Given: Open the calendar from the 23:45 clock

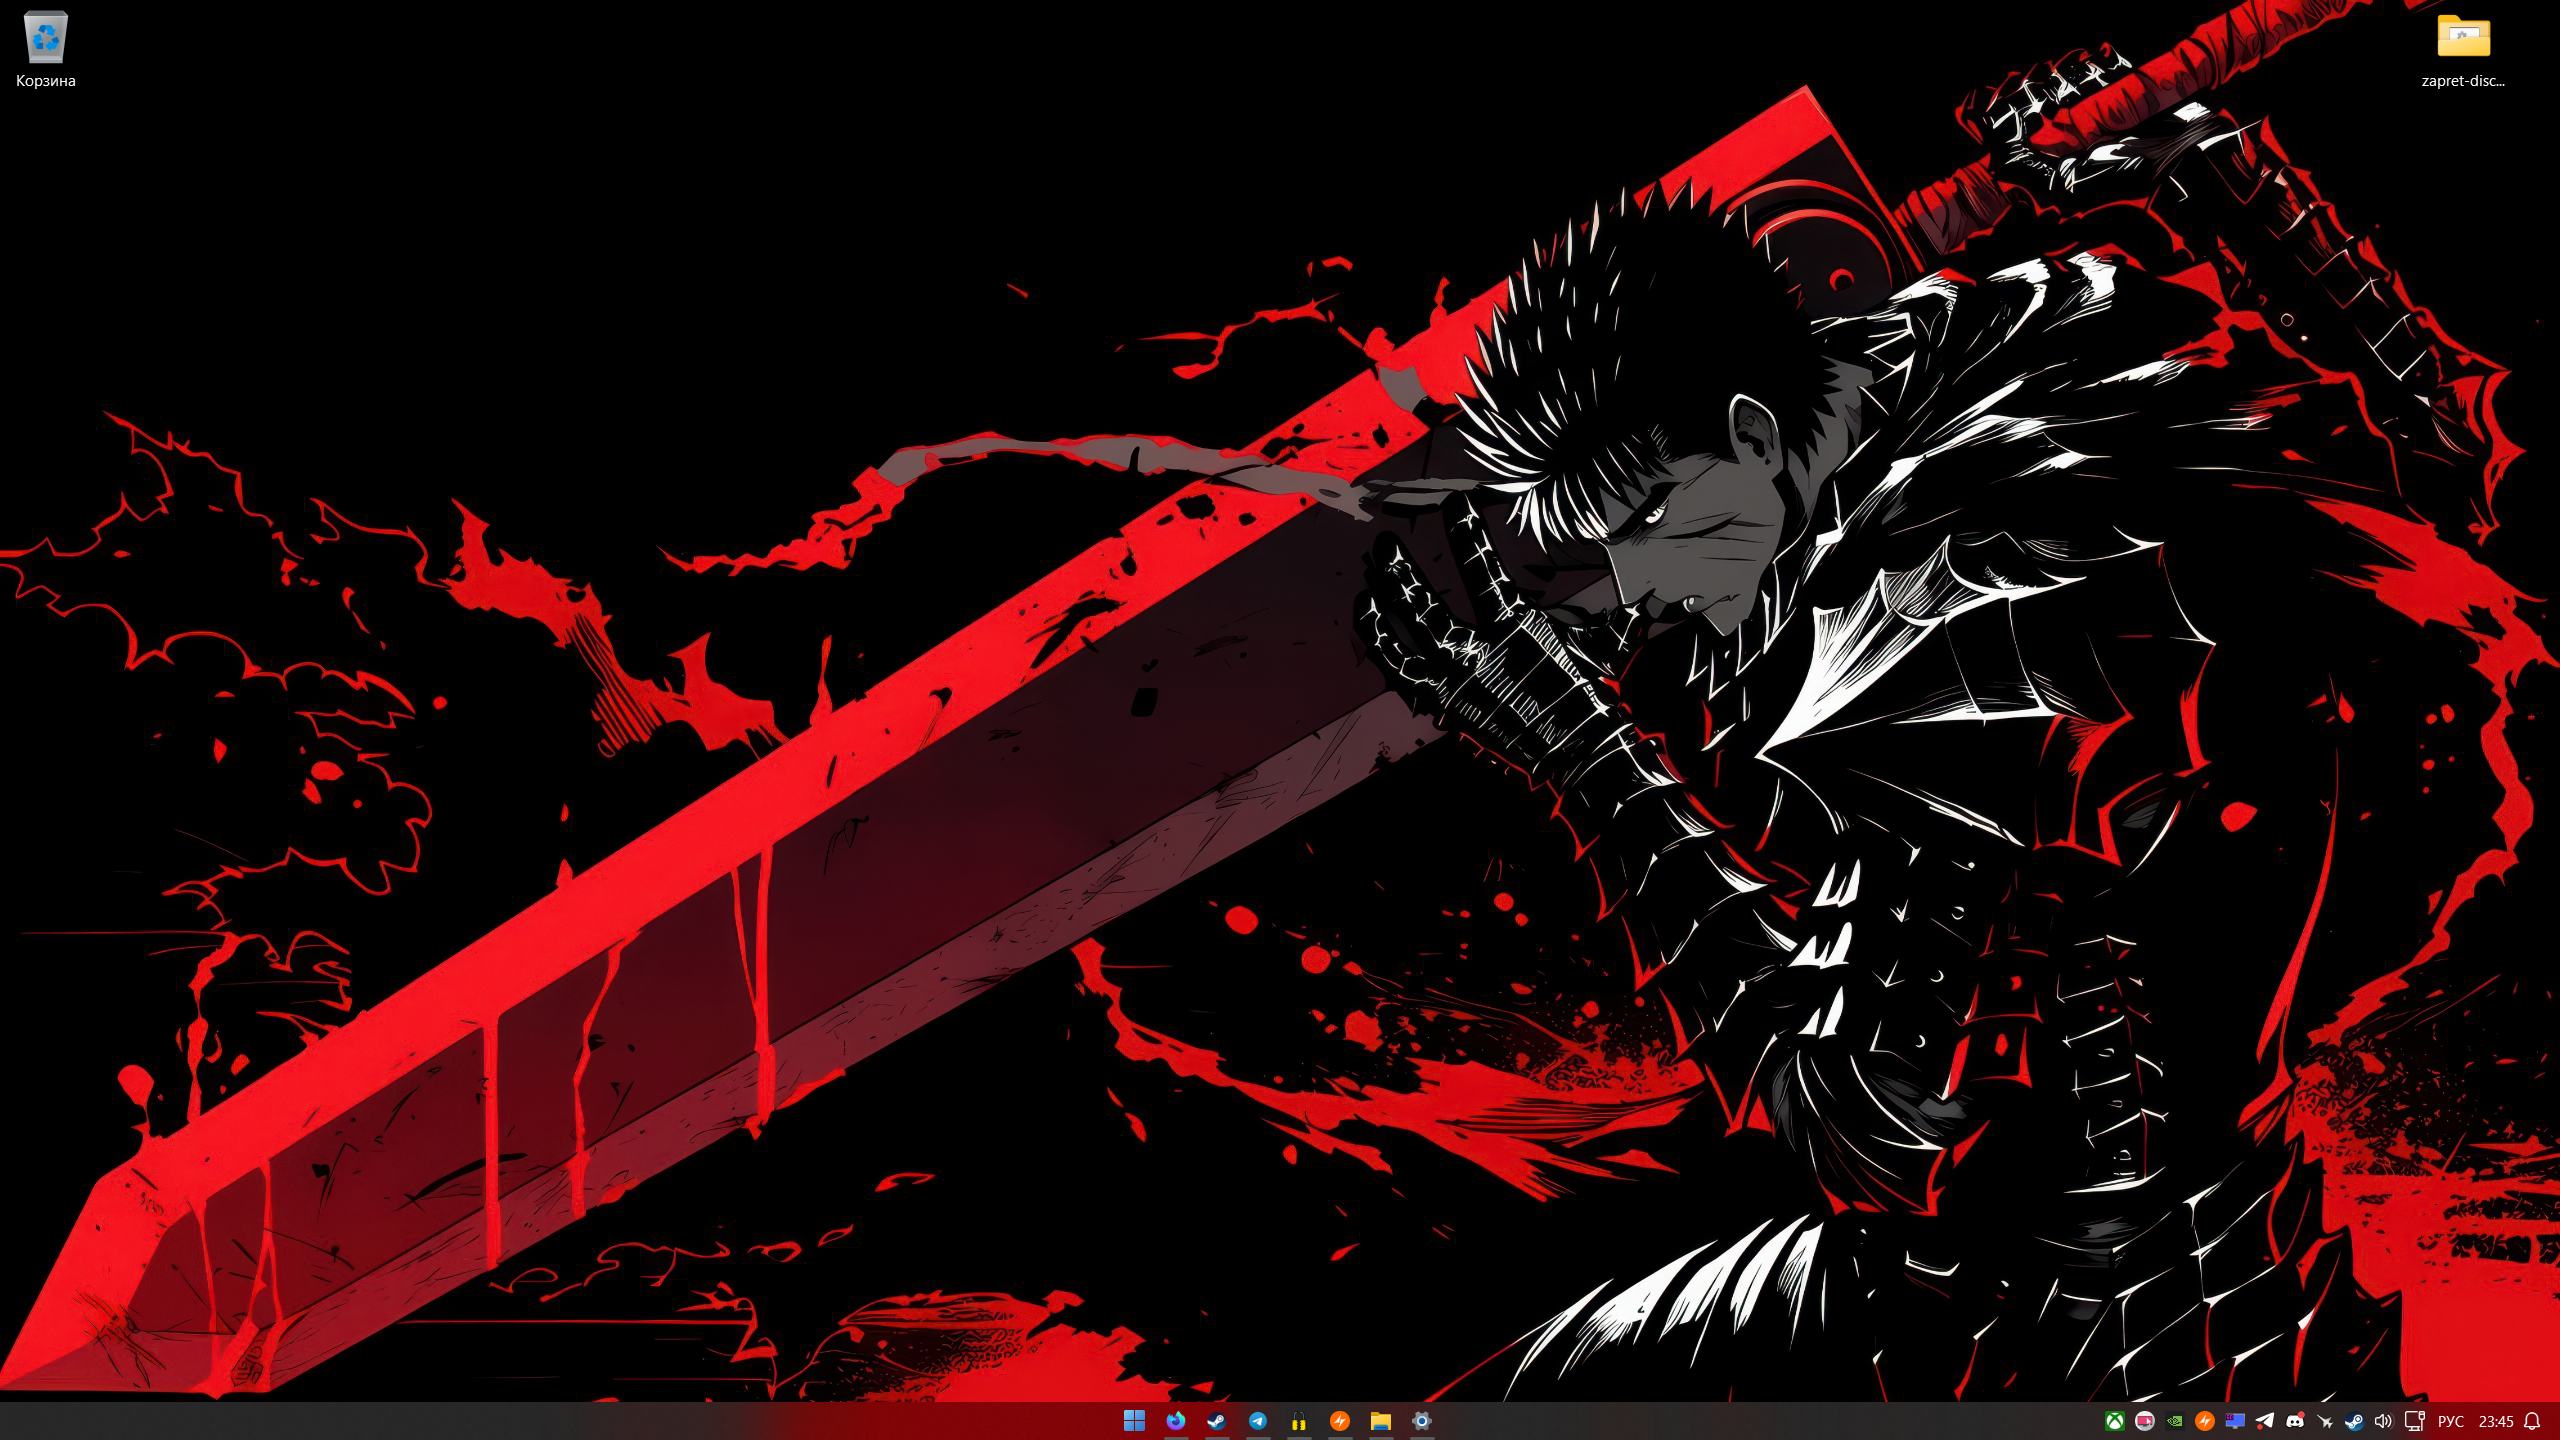Looking at the screenshot, I should (x=2496, y=1421).
